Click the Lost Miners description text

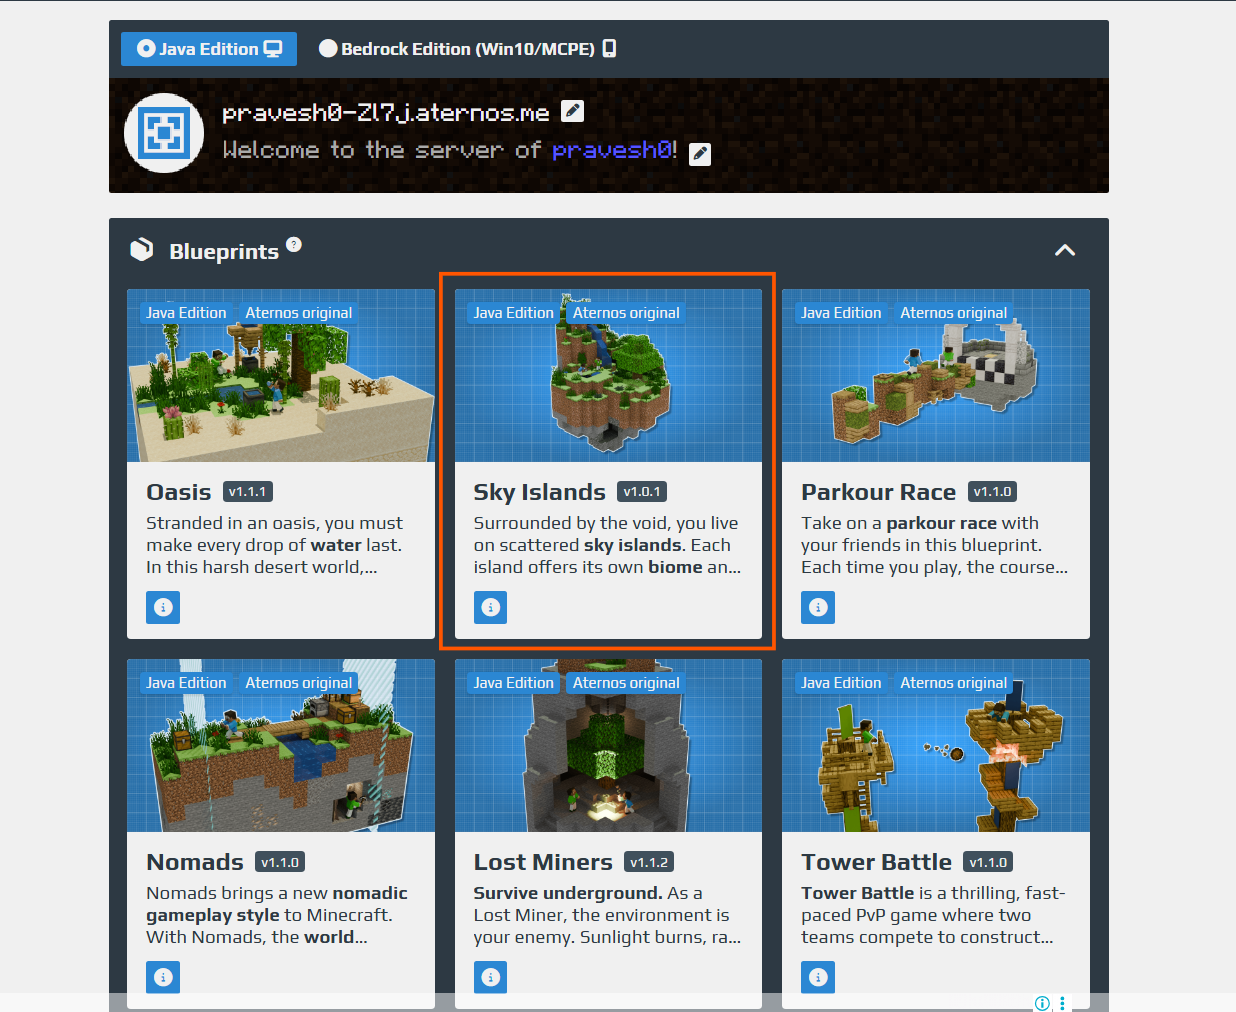click(x=607, y=915)
